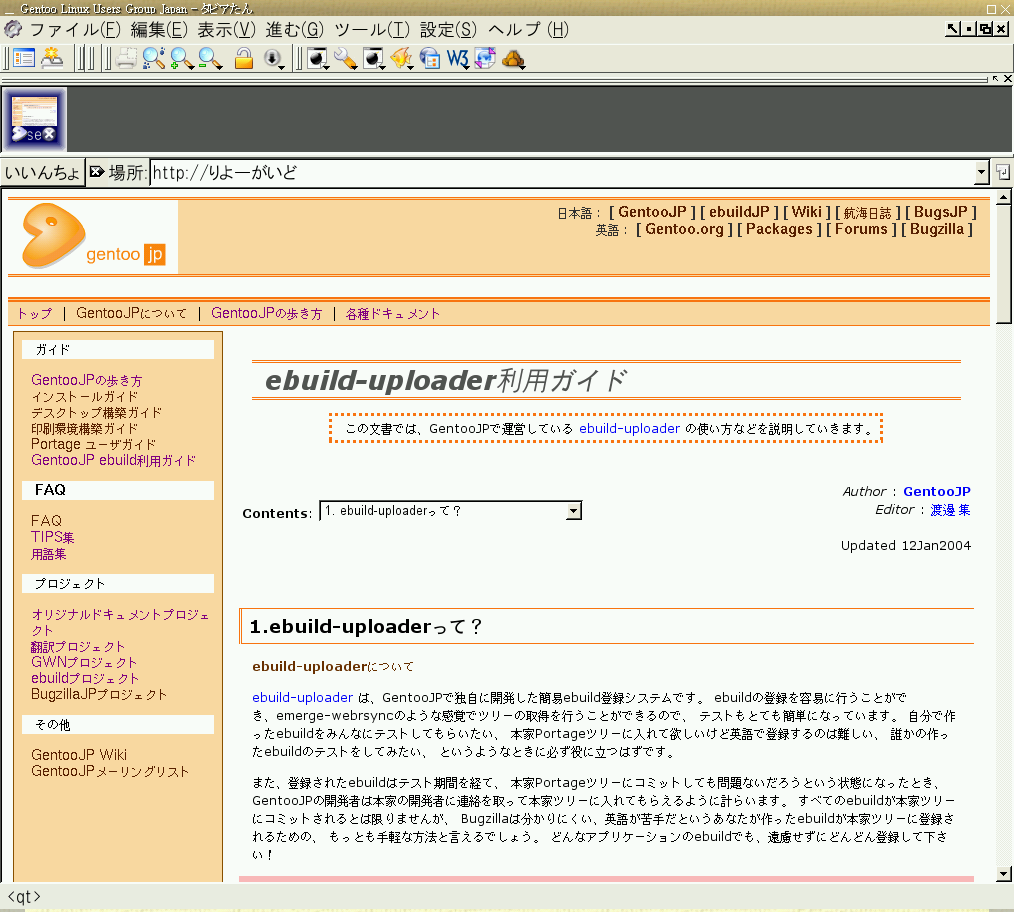Click the W3 validator icon
This screenshot has height=912, width=1014.
click(x=458, y=59)
